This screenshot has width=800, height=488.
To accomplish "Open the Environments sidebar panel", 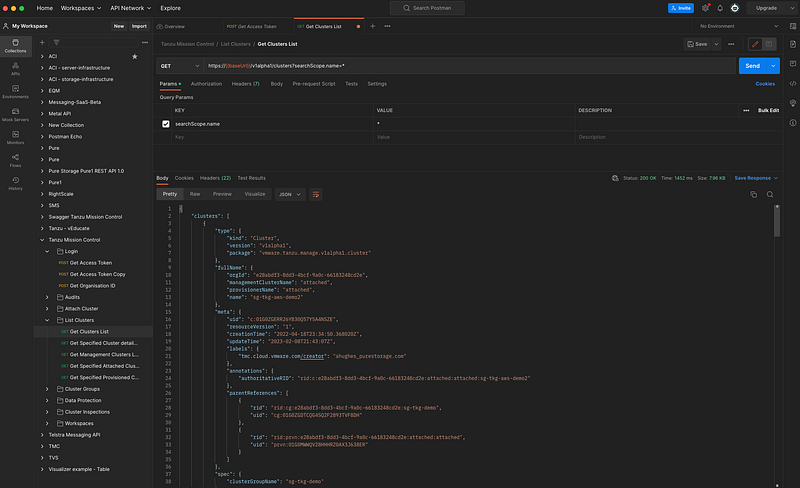I will pos(15,91).
